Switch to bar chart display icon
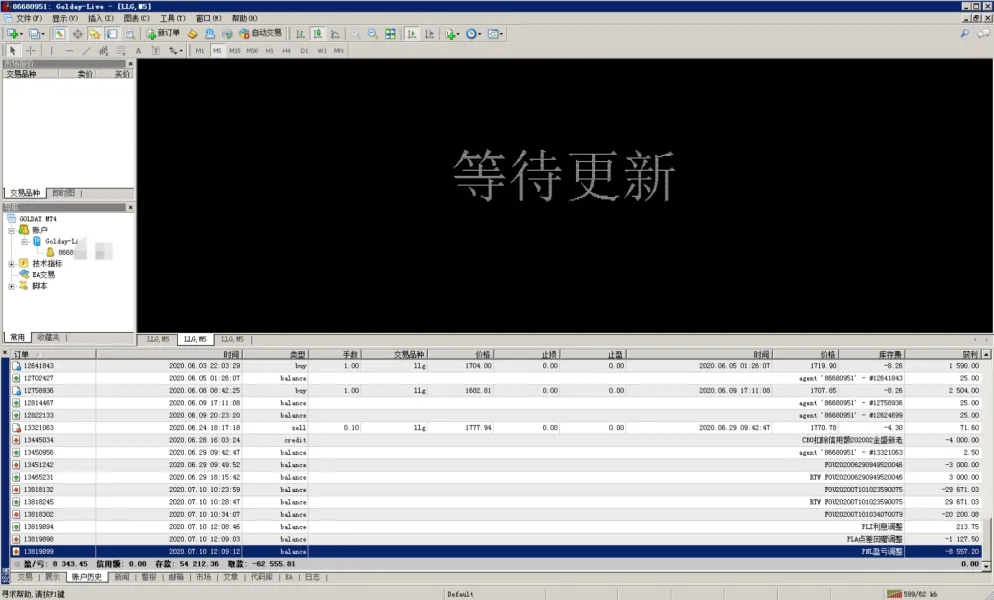The image size is (994, 600). point(300,34)
